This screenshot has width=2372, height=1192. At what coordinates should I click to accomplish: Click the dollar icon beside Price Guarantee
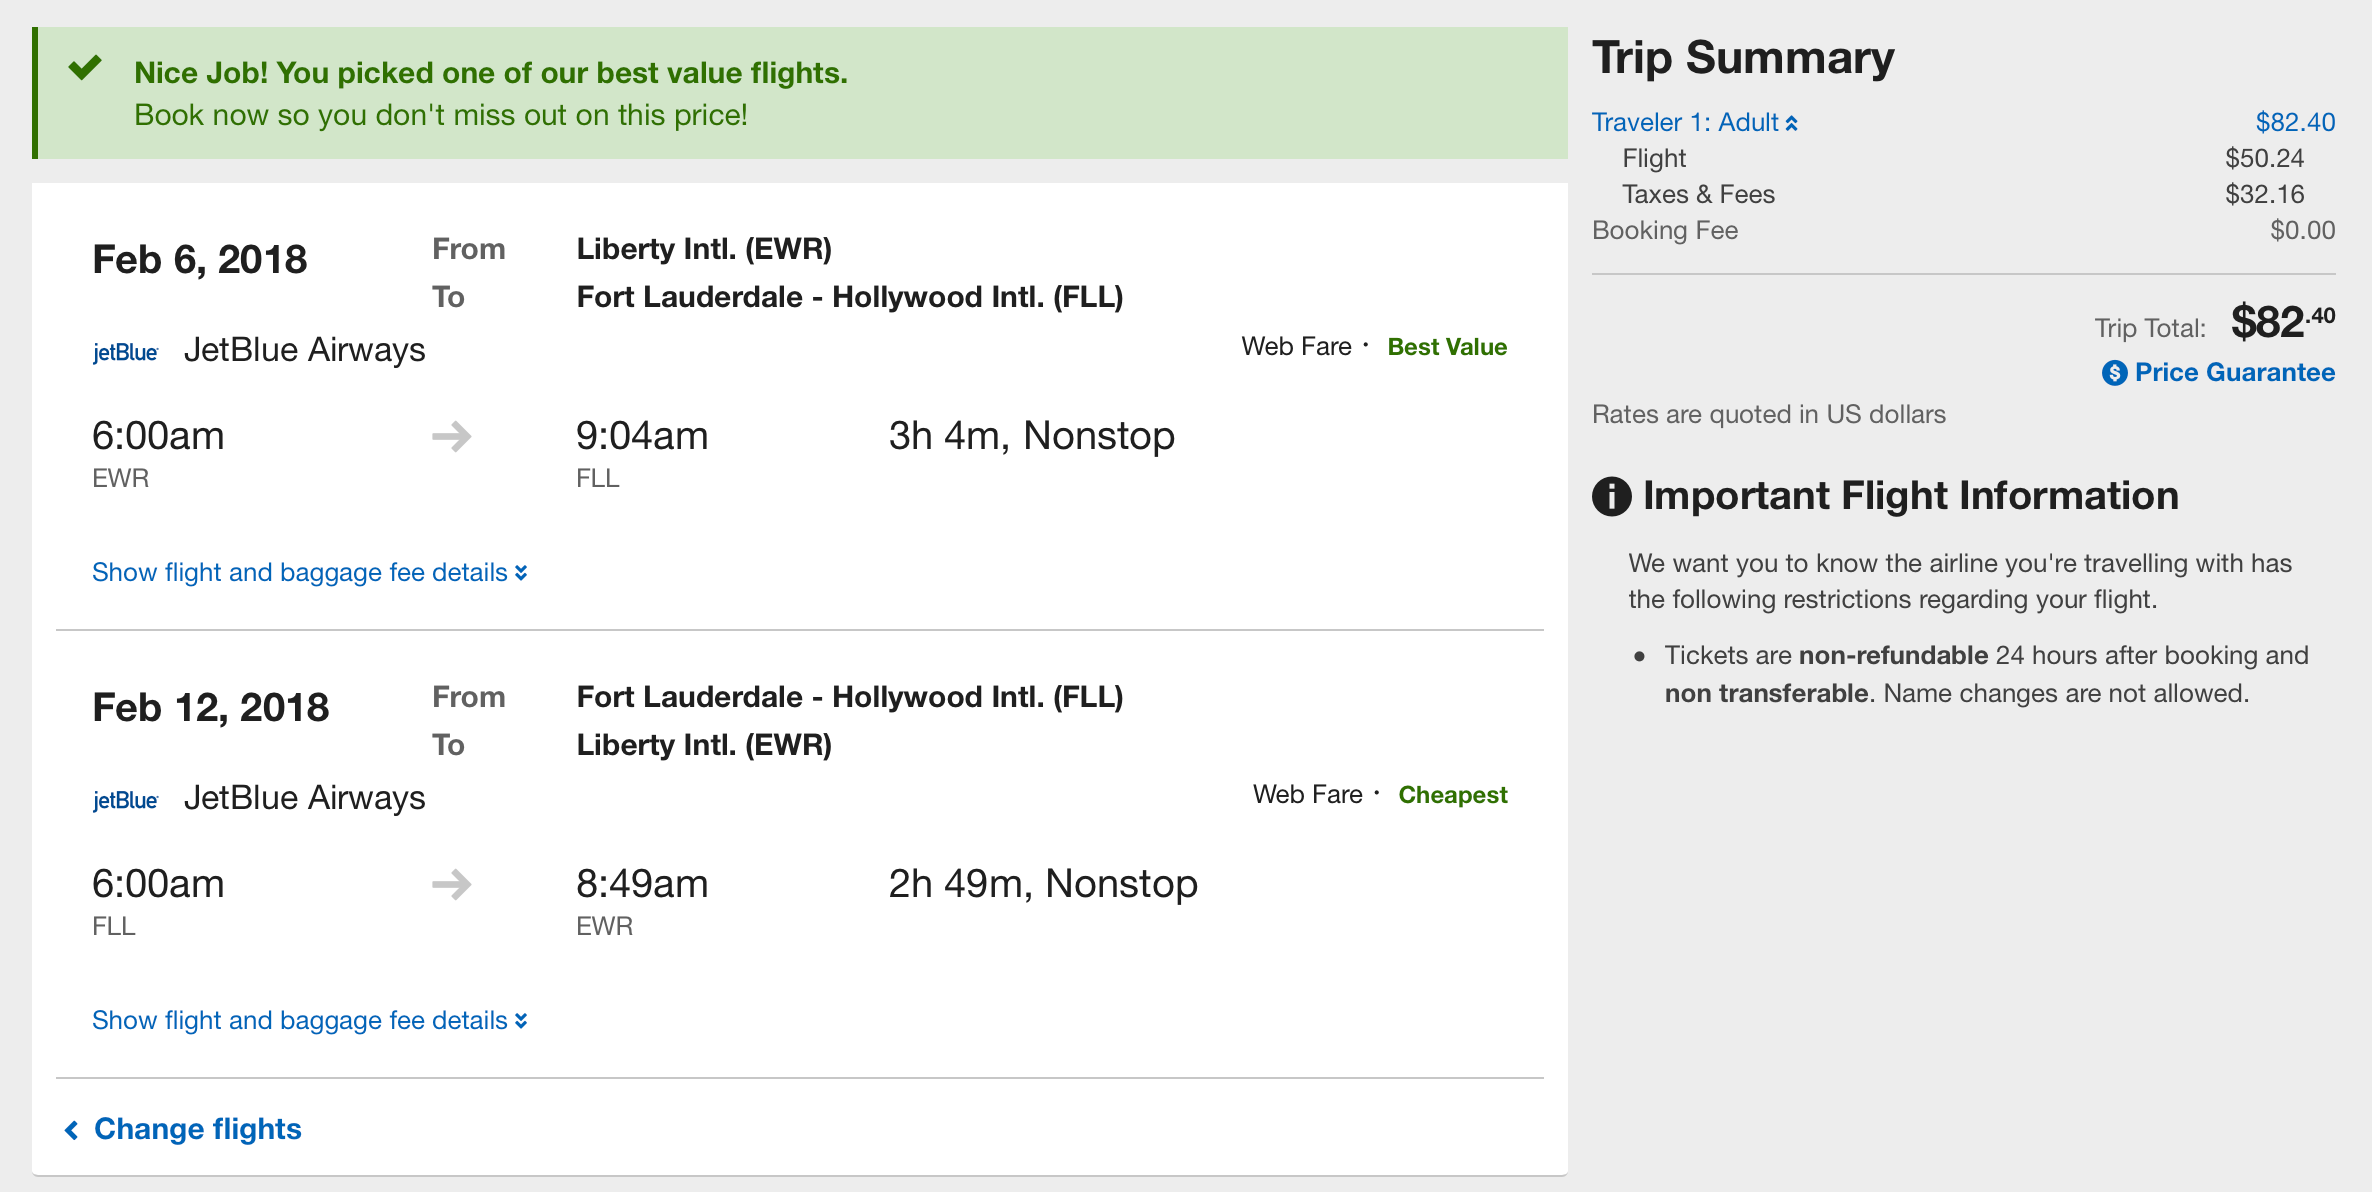coord(2114,373)
